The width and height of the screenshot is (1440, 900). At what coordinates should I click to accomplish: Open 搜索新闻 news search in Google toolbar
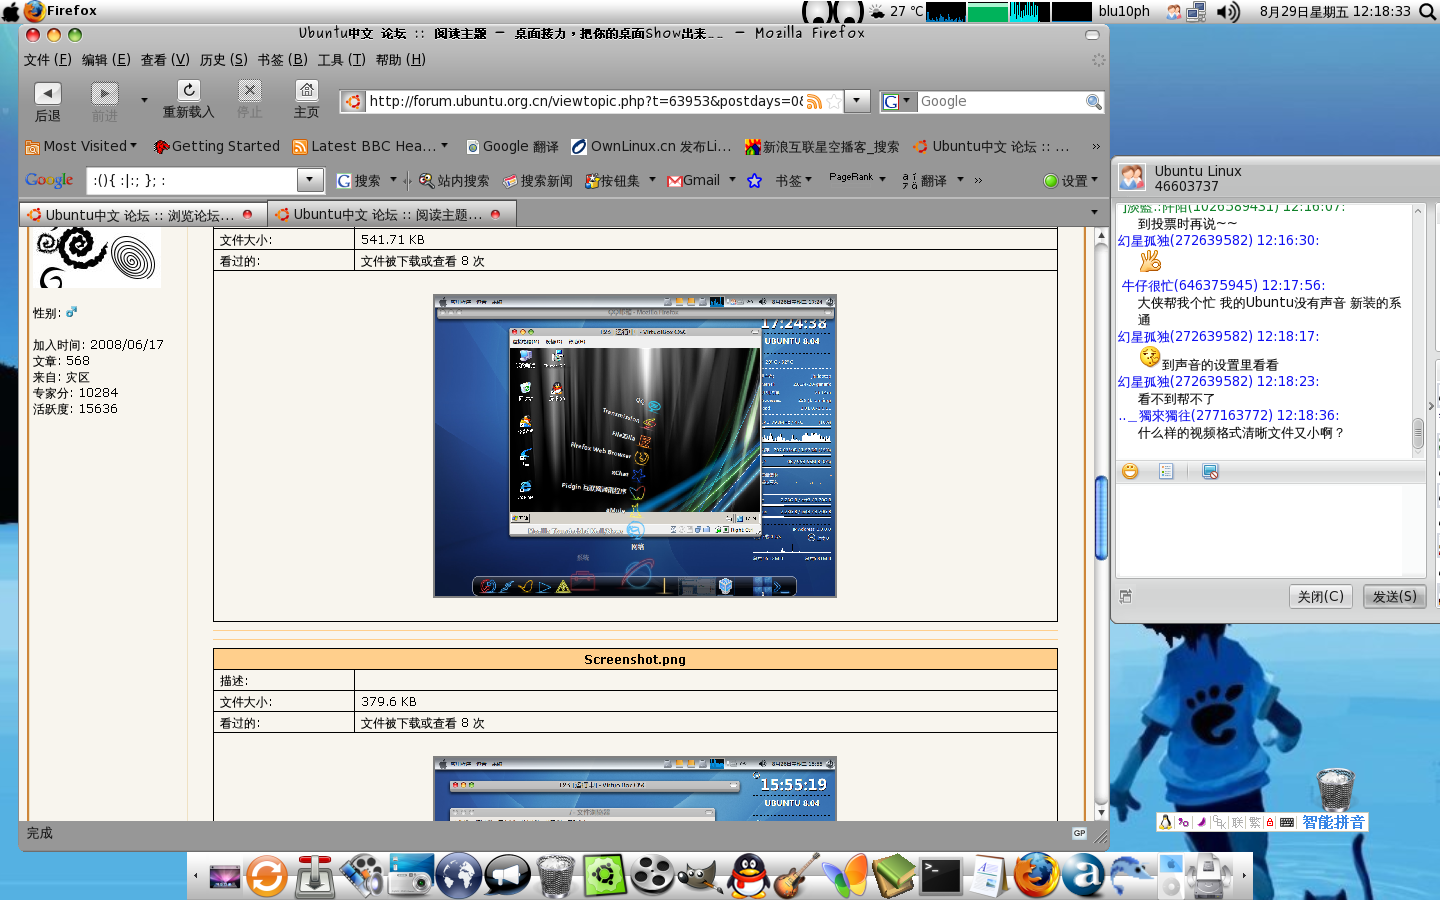537,180
